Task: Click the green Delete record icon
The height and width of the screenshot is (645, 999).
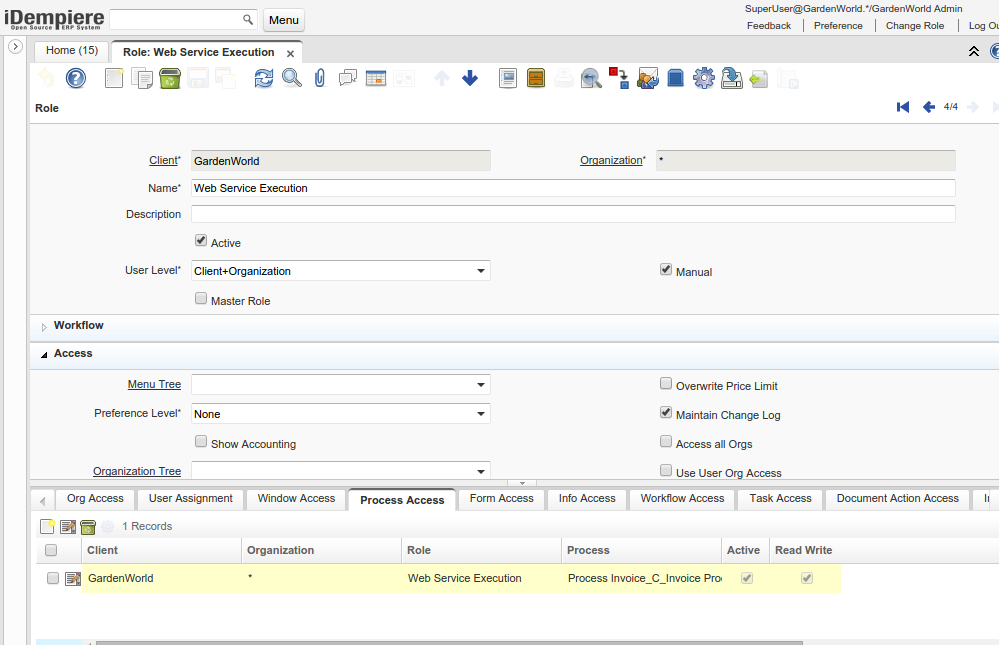Action: point(170,78)
